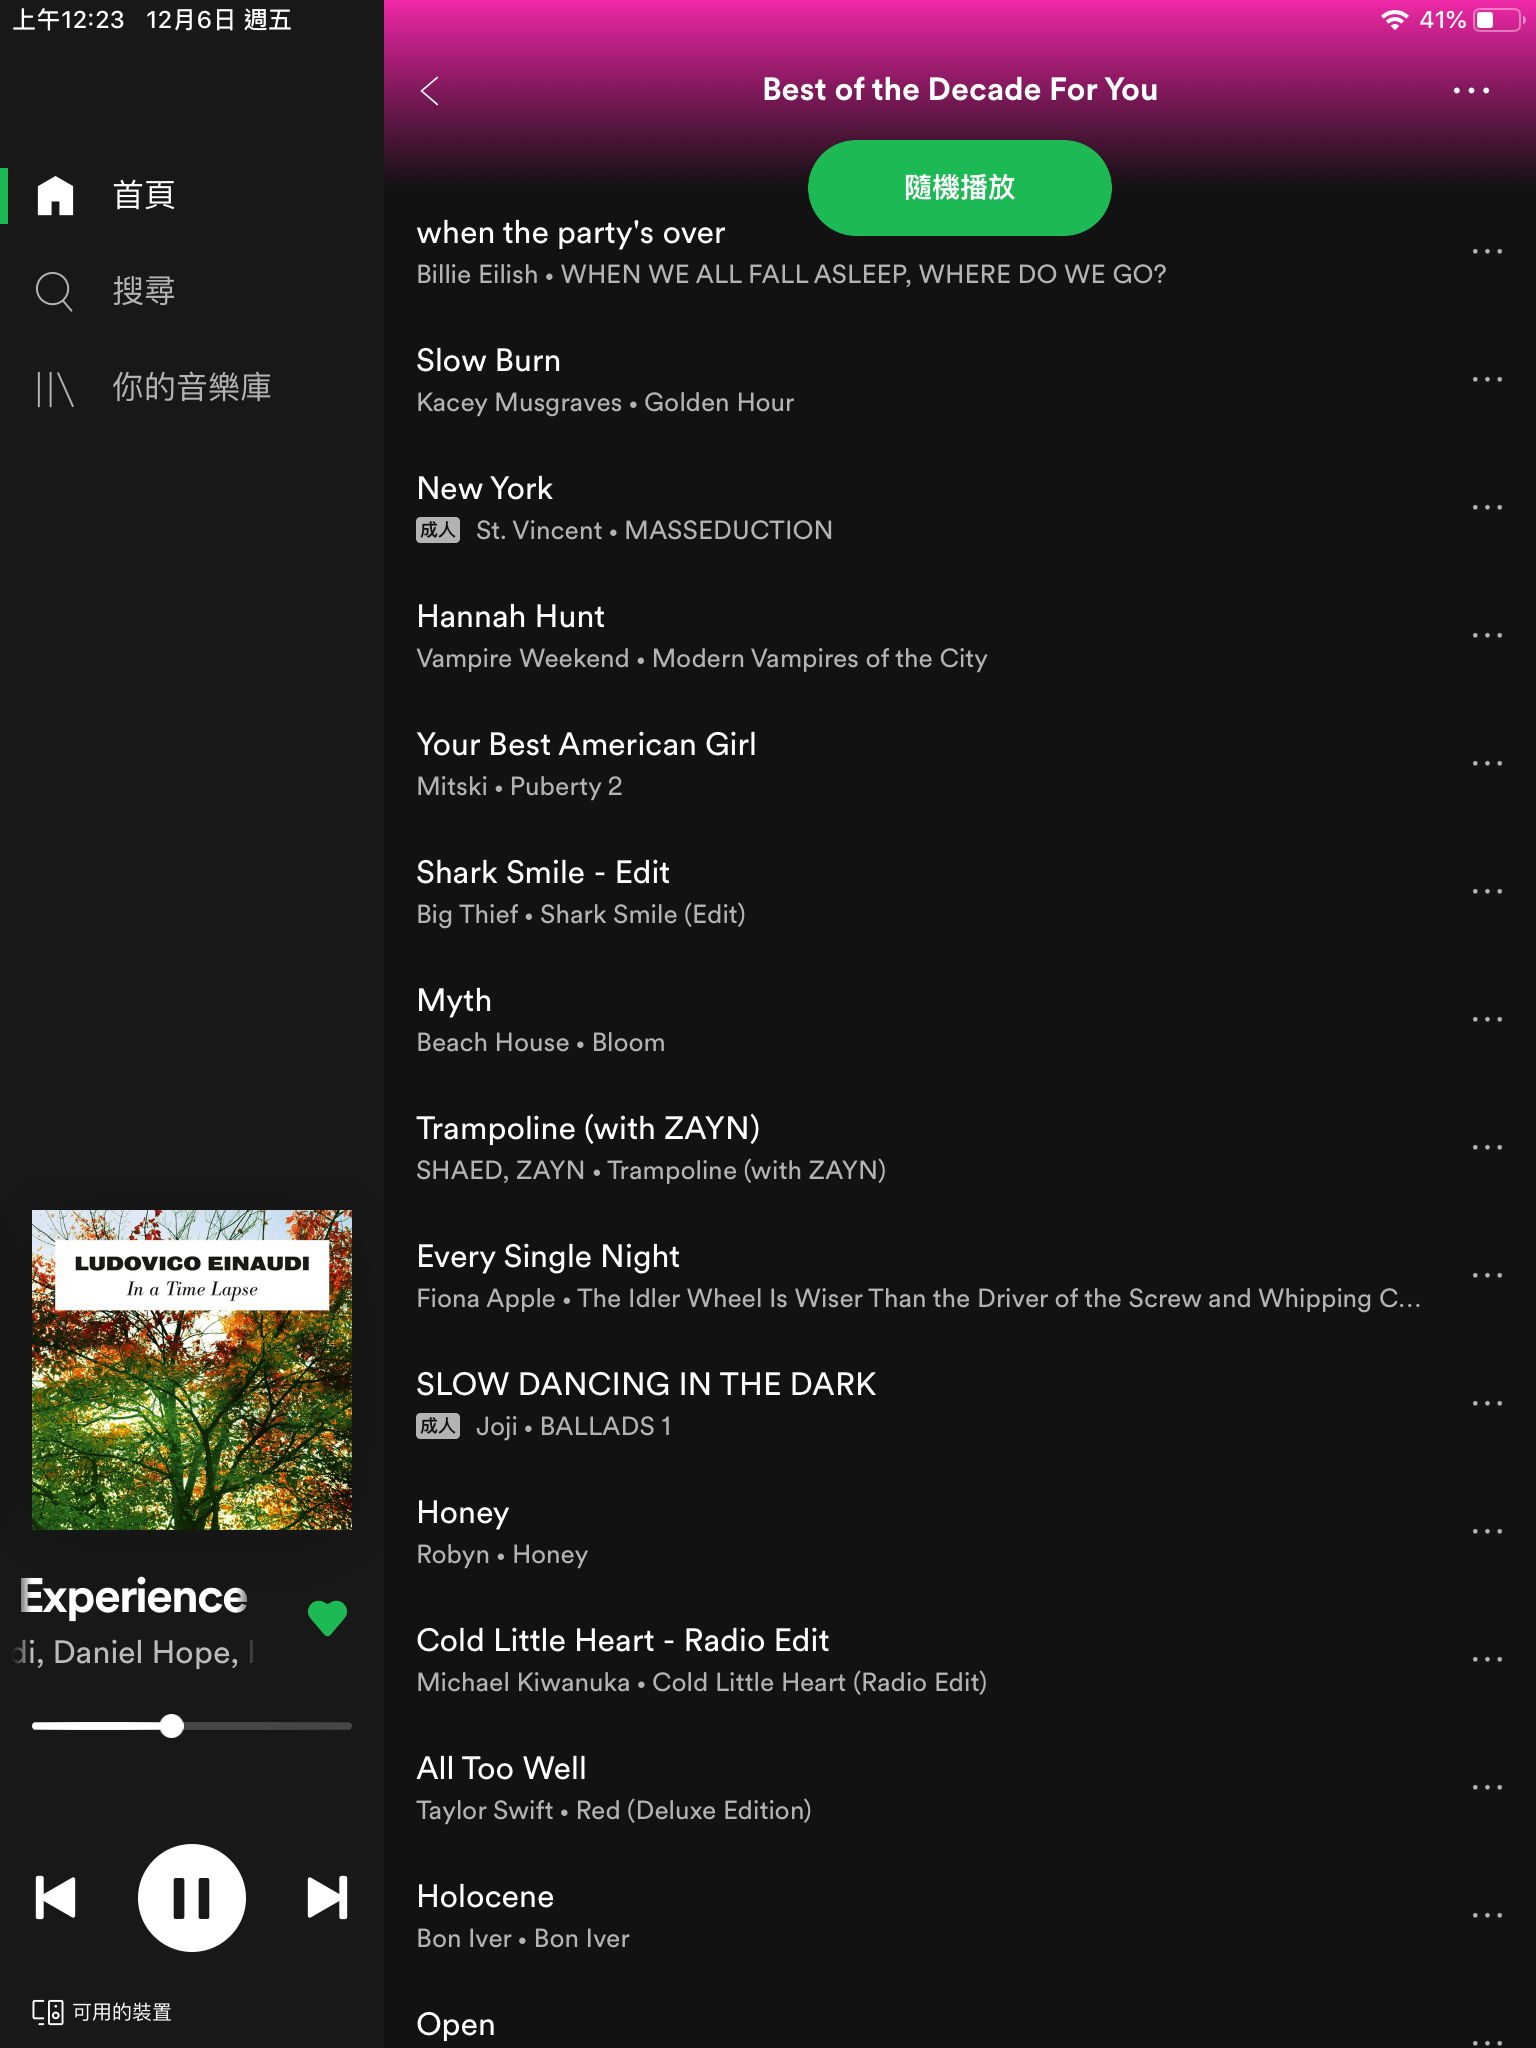Open playlist options three-dot menu in header
The height and width of the screenshot is (2048, 1536).
click(1471, 90)
